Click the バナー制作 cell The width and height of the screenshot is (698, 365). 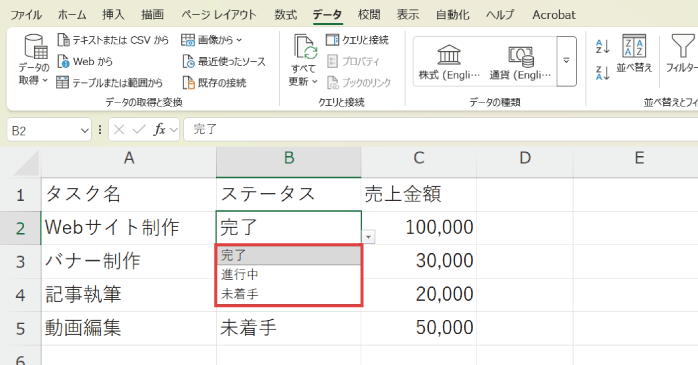(129, 261)
